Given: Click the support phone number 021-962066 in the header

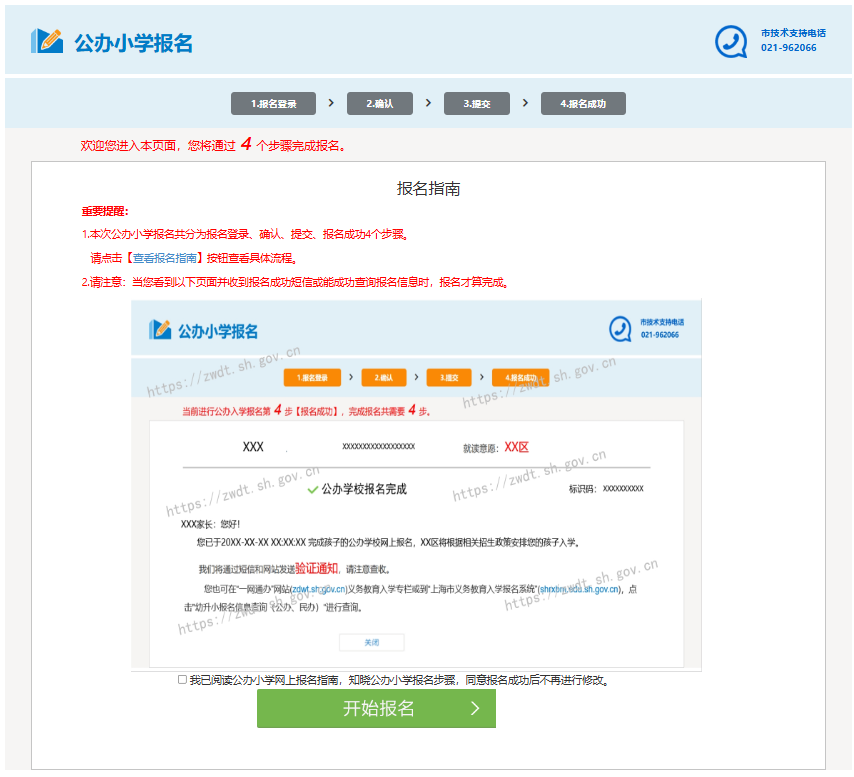Looking at the screenshot, I should (x=789, y=48).
